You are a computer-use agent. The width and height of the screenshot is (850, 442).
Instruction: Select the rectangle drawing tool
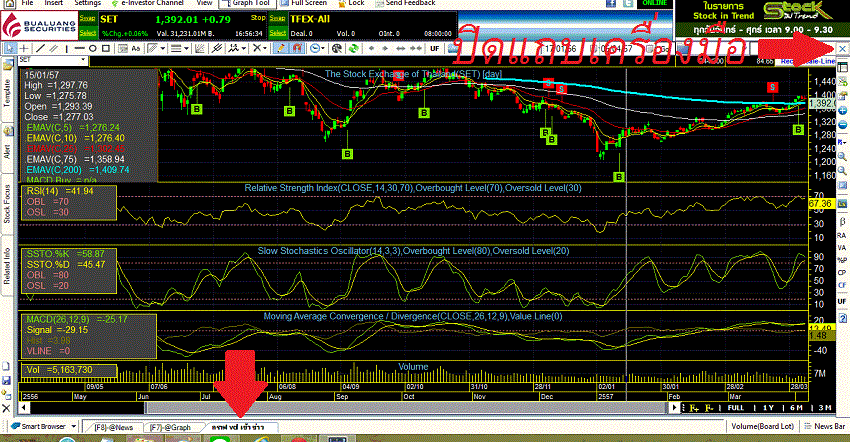(x=106, y=49)
